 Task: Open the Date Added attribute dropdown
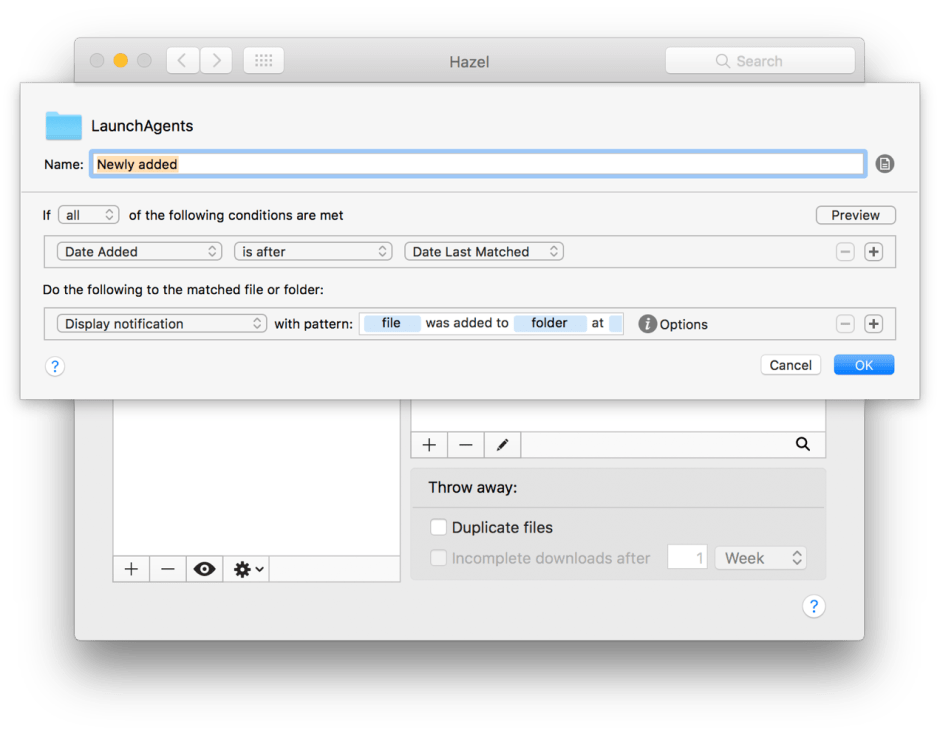140,252
